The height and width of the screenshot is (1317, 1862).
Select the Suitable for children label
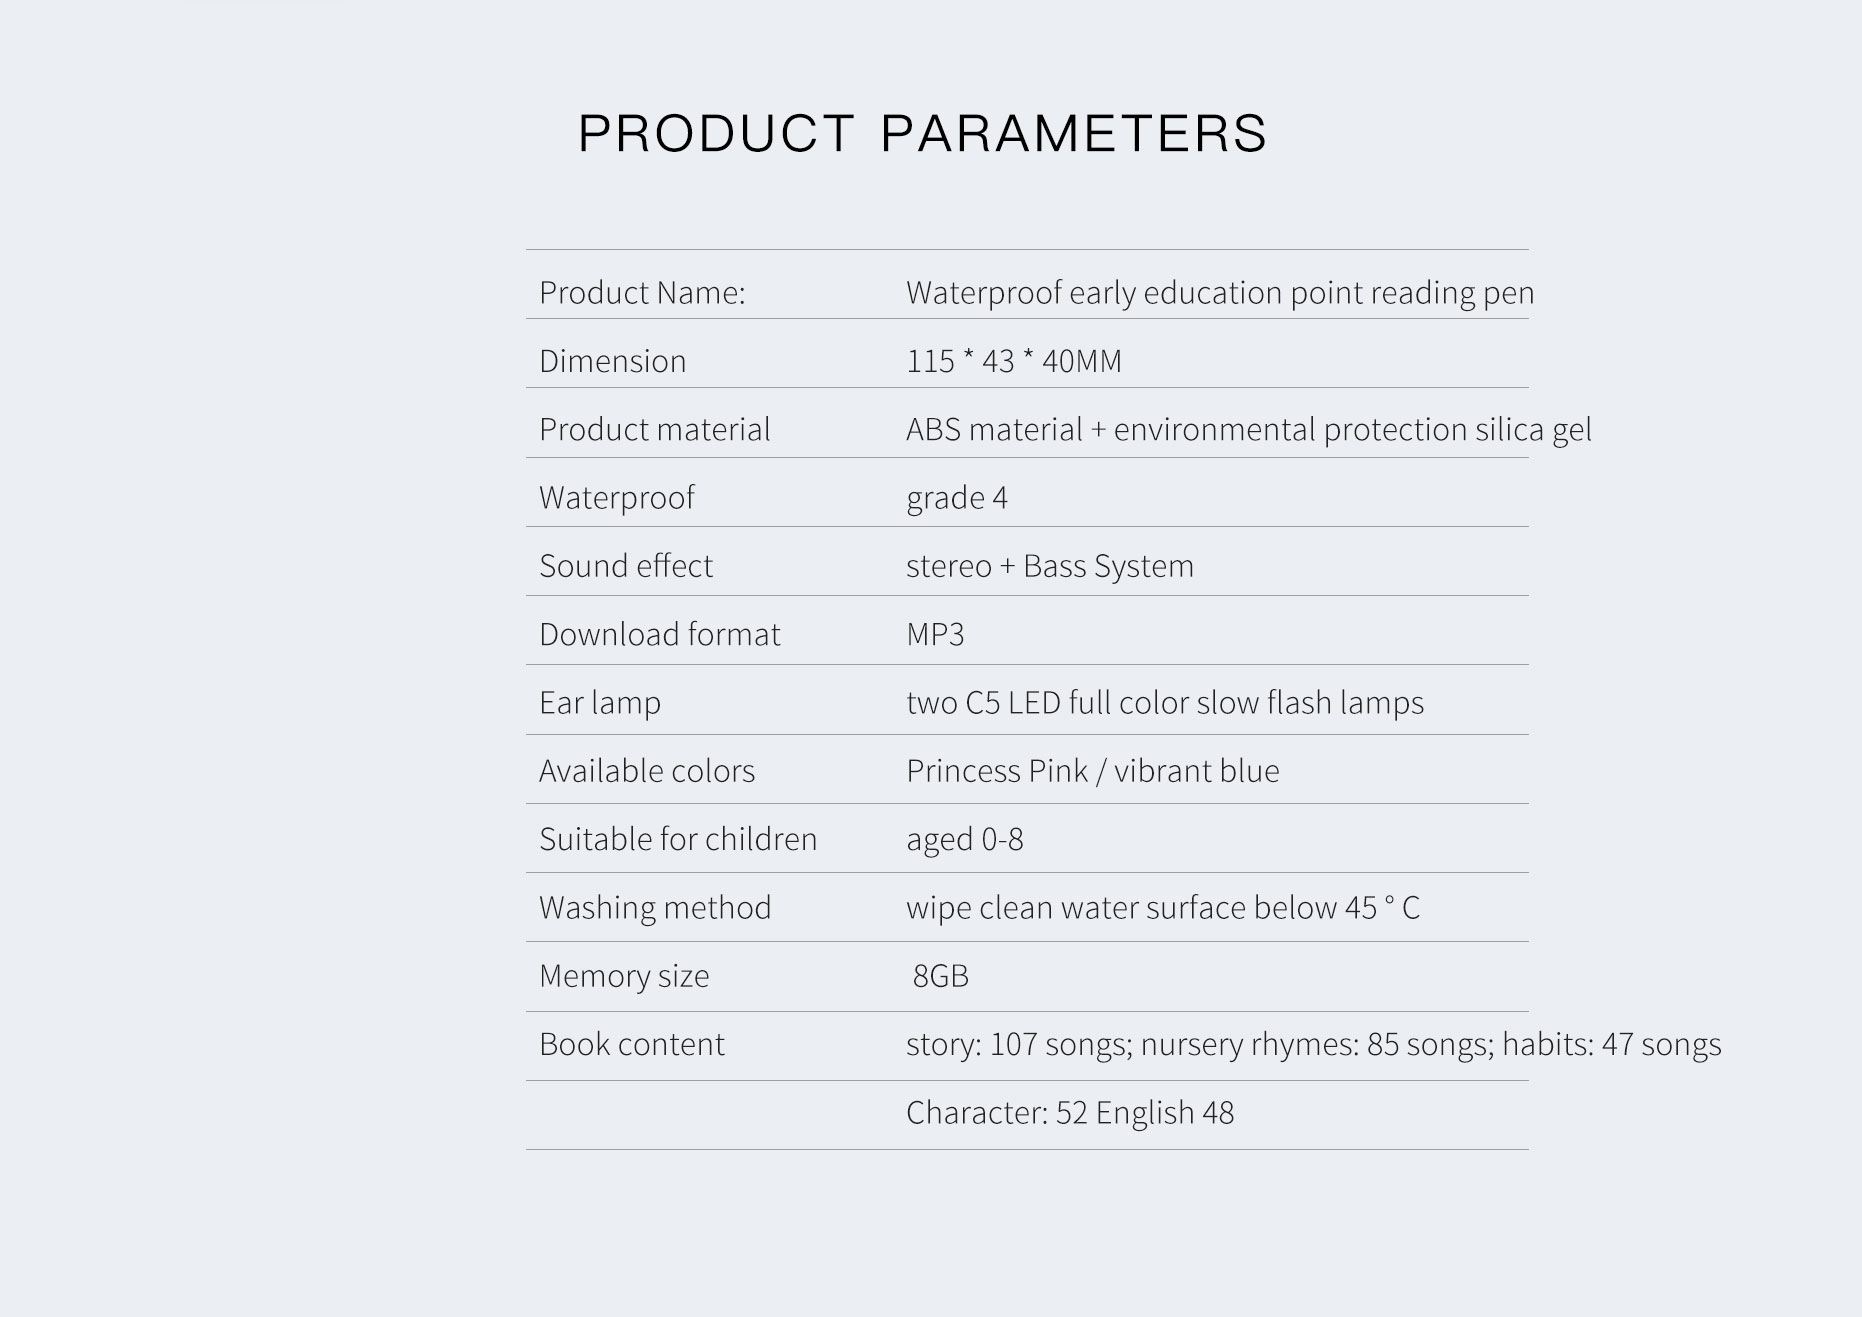pos(678,839)
